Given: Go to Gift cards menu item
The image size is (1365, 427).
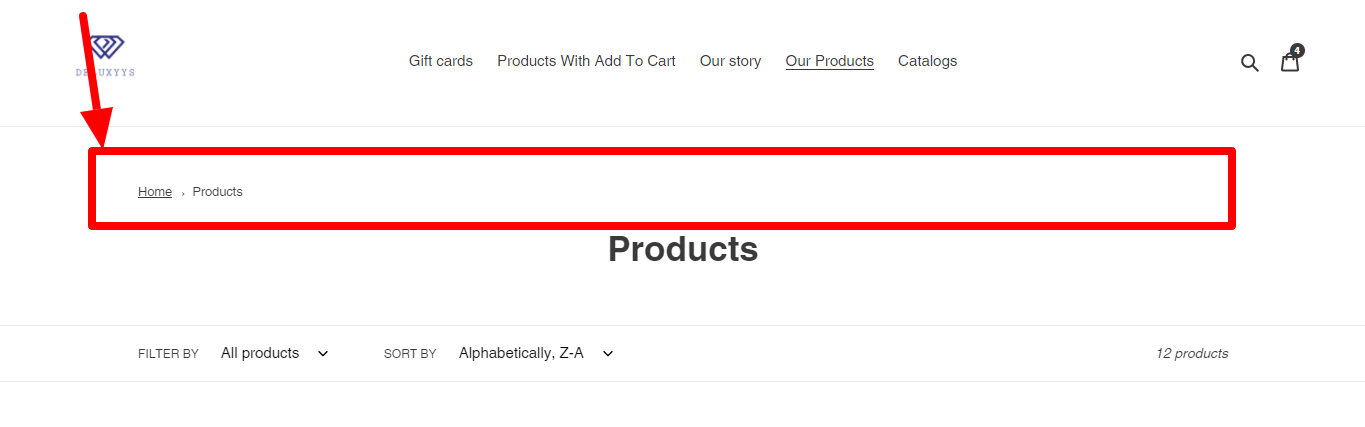Looking at the screenshot, I should pos(441,61).
